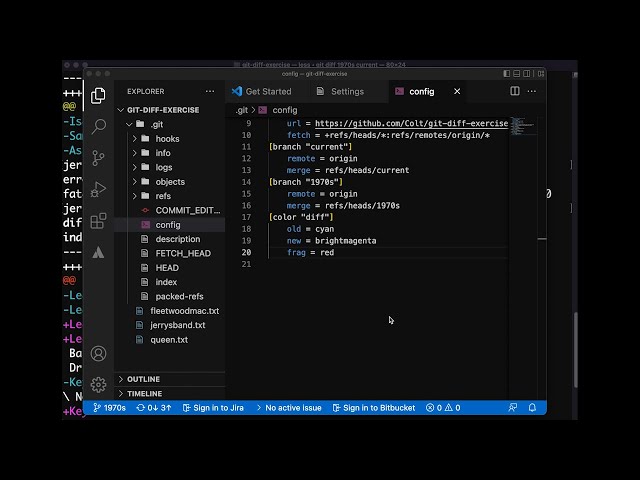This screenshot has height=480, width=640.
Task: Open editor more actions ellipsis
Action: pos(531,91)
